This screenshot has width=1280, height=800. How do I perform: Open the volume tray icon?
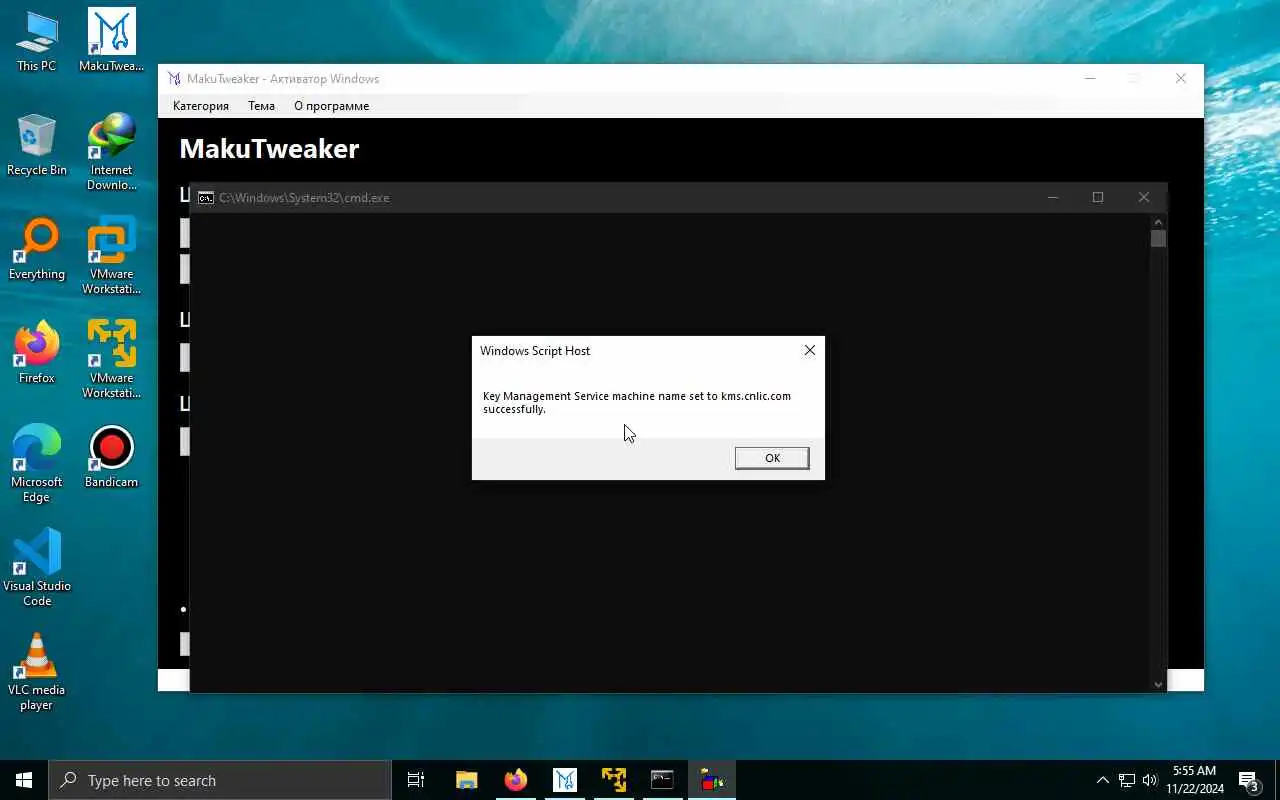point(1150,780)
